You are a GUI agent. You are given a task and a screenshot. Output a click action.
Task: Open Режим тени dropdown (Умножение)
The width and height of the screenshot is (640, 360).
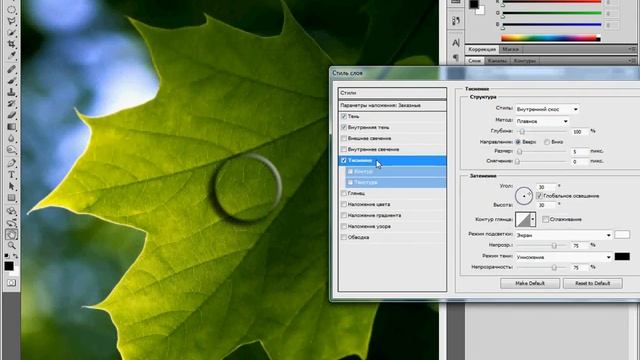pyautogui.click(x=563, y=257)
